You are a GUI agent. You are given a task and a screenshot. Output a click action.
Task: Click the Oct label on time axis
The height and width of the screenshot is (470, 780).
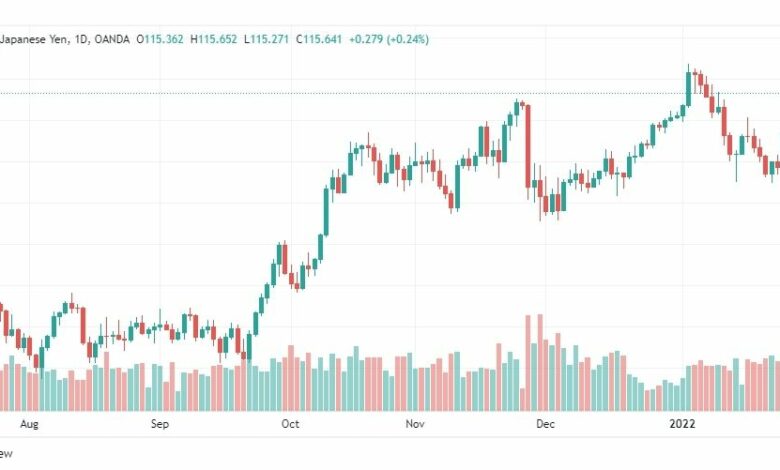coord(291,424)
